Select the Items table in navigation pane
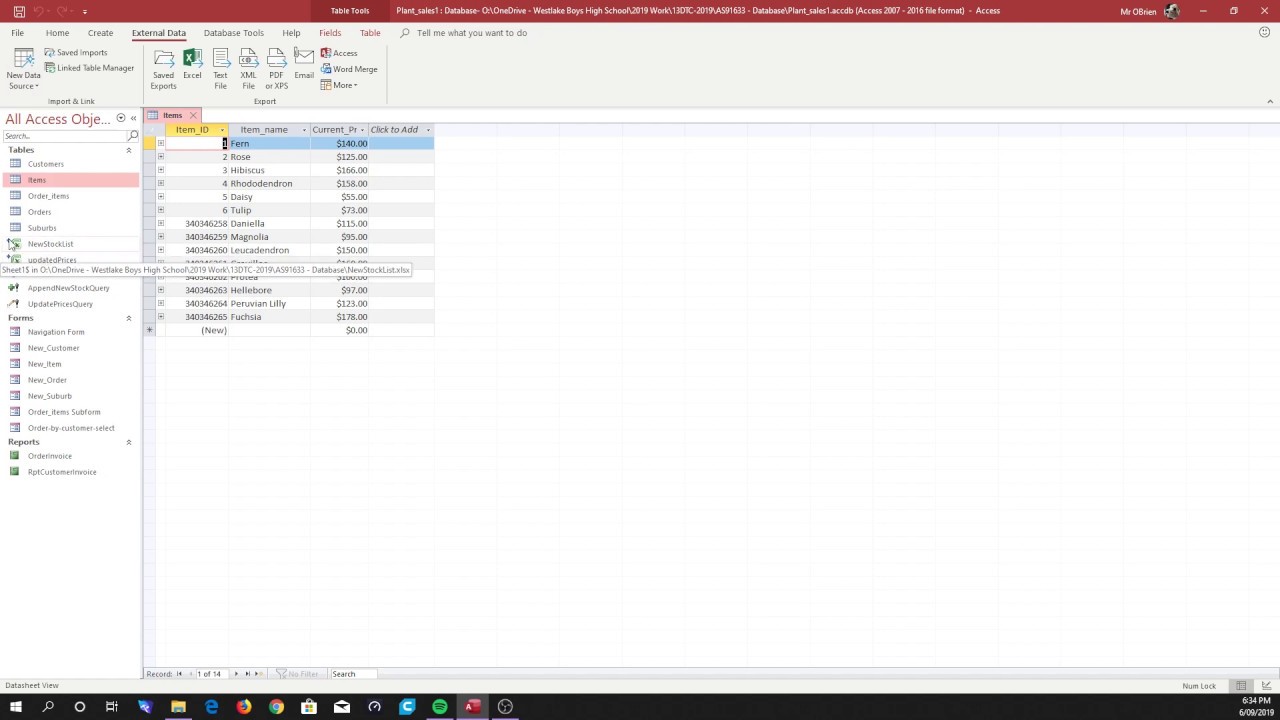1280x720 pixels. point(37,180)
